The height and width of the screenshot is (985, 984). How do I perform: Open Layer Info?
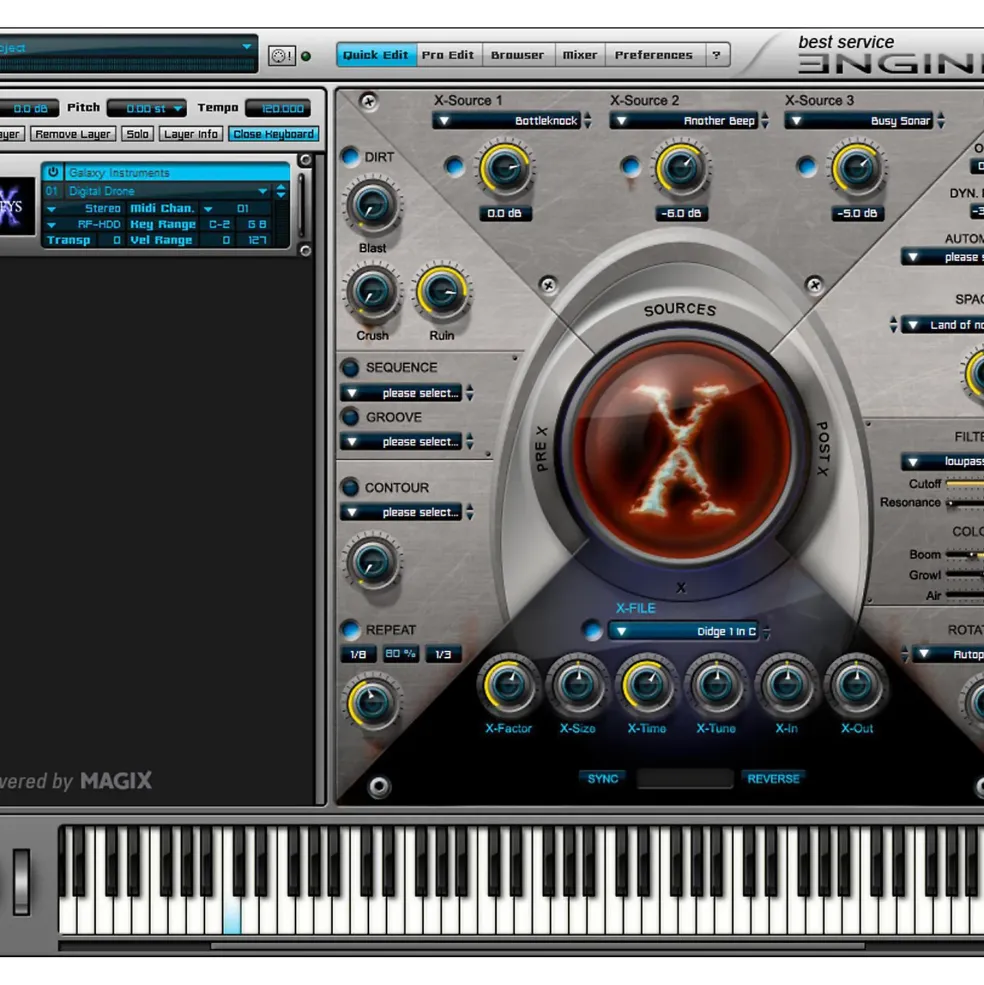click(x=191, y=134)
